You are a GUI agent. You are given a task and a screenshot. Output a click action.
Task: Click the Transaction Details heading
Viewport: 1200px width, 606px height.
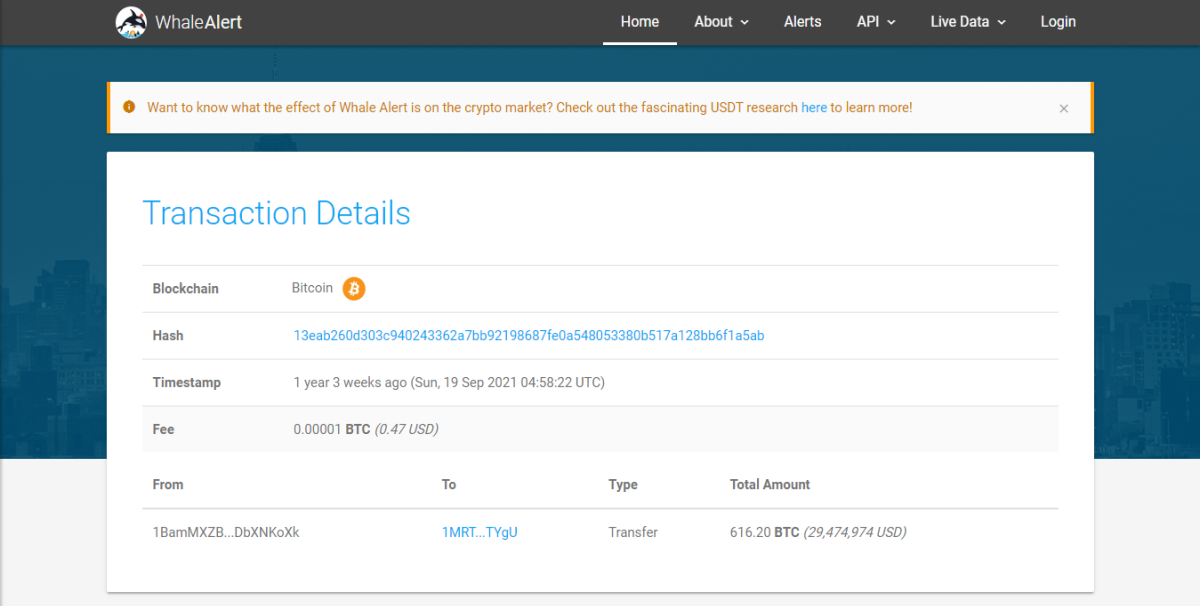coord(277,213)
